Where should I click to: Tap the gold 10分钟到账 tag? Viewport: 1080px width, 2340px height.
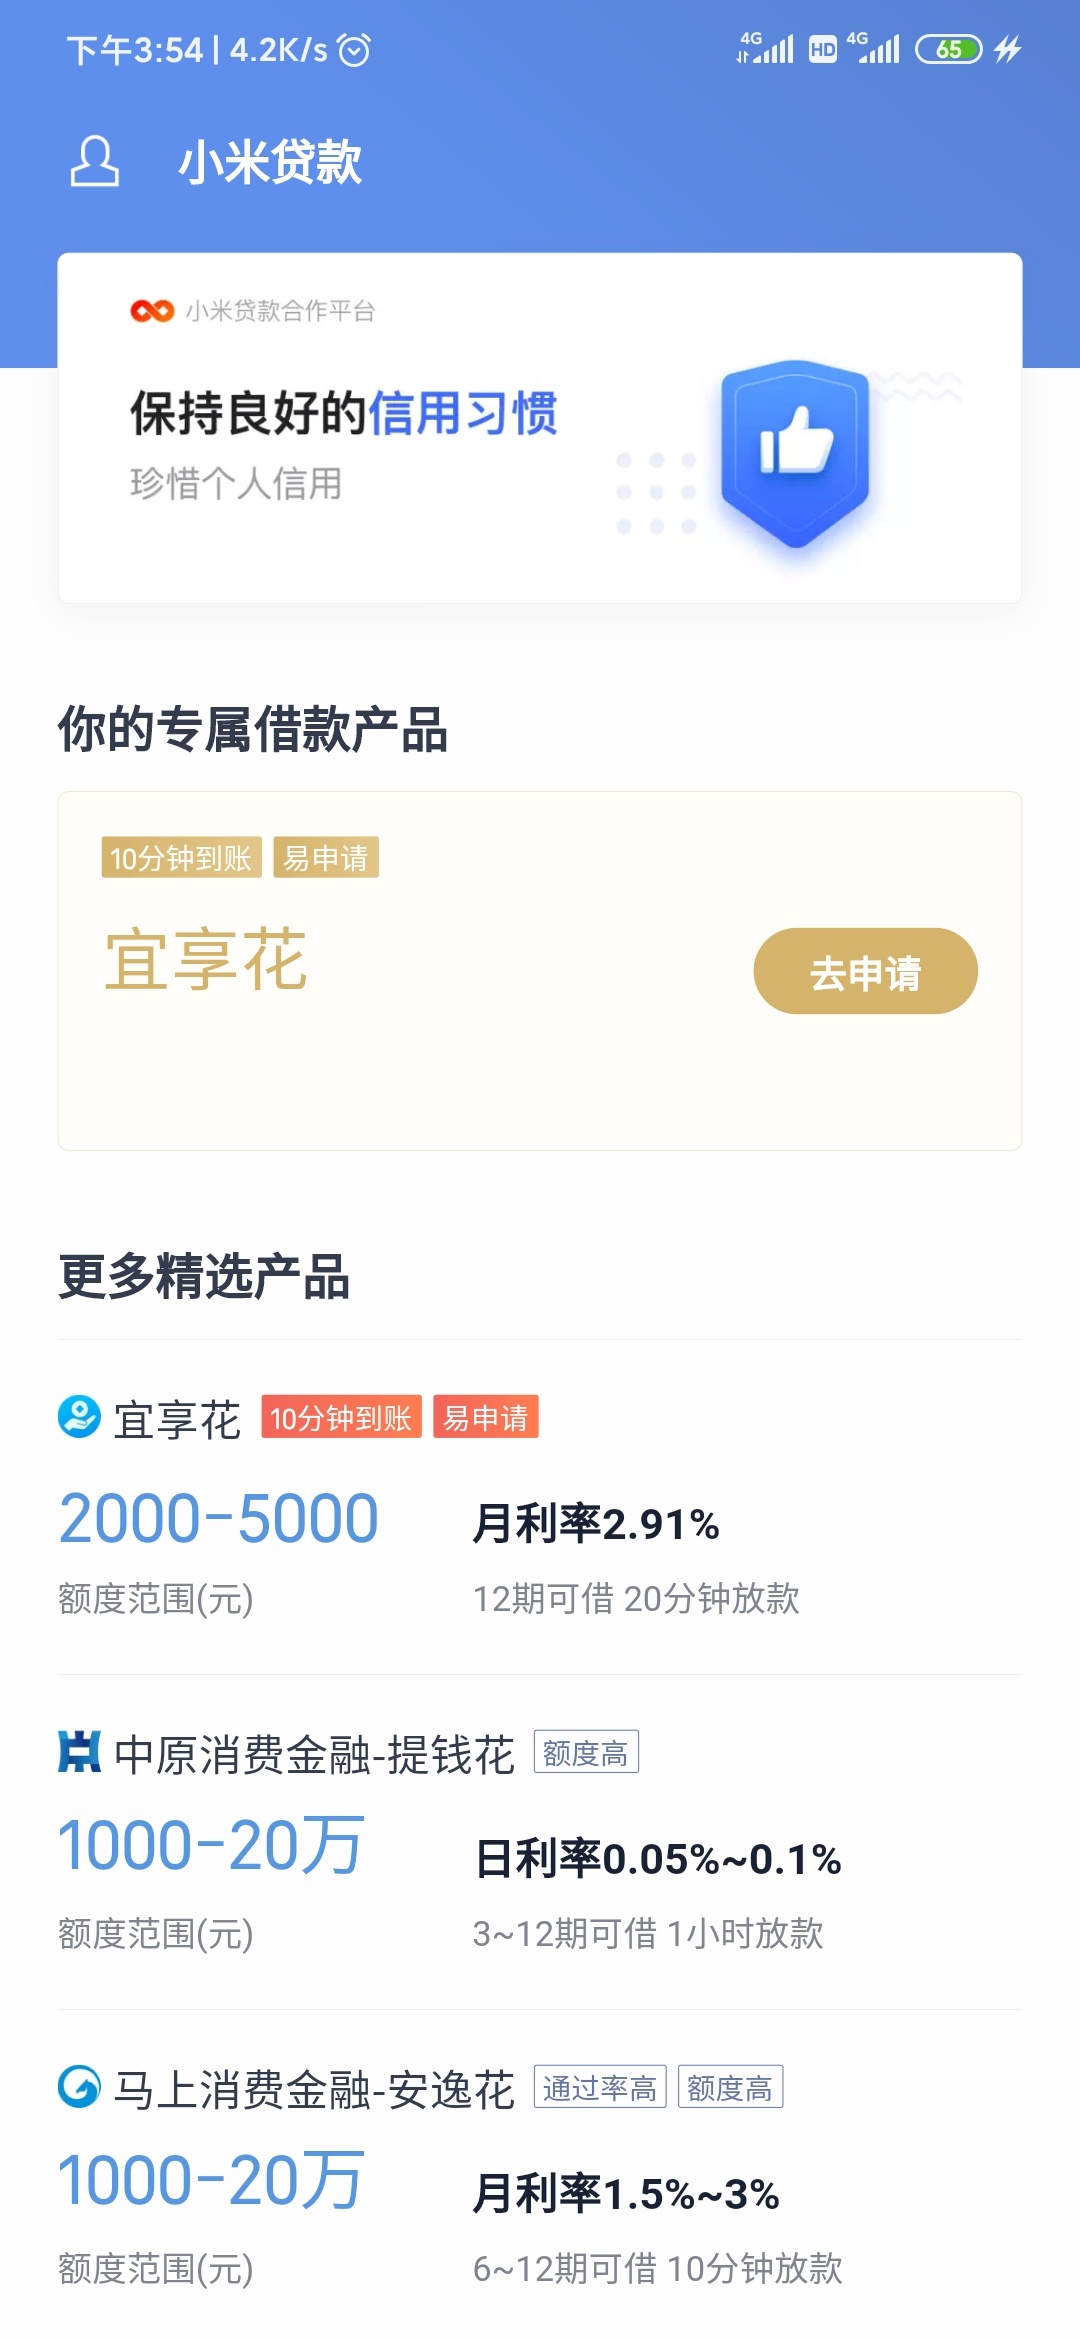coord(181,857)
